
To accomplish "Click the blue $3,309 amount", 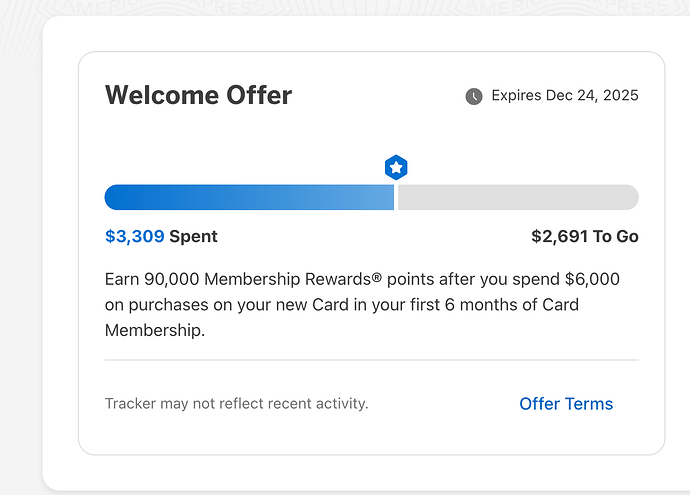I will click(134, 237).
